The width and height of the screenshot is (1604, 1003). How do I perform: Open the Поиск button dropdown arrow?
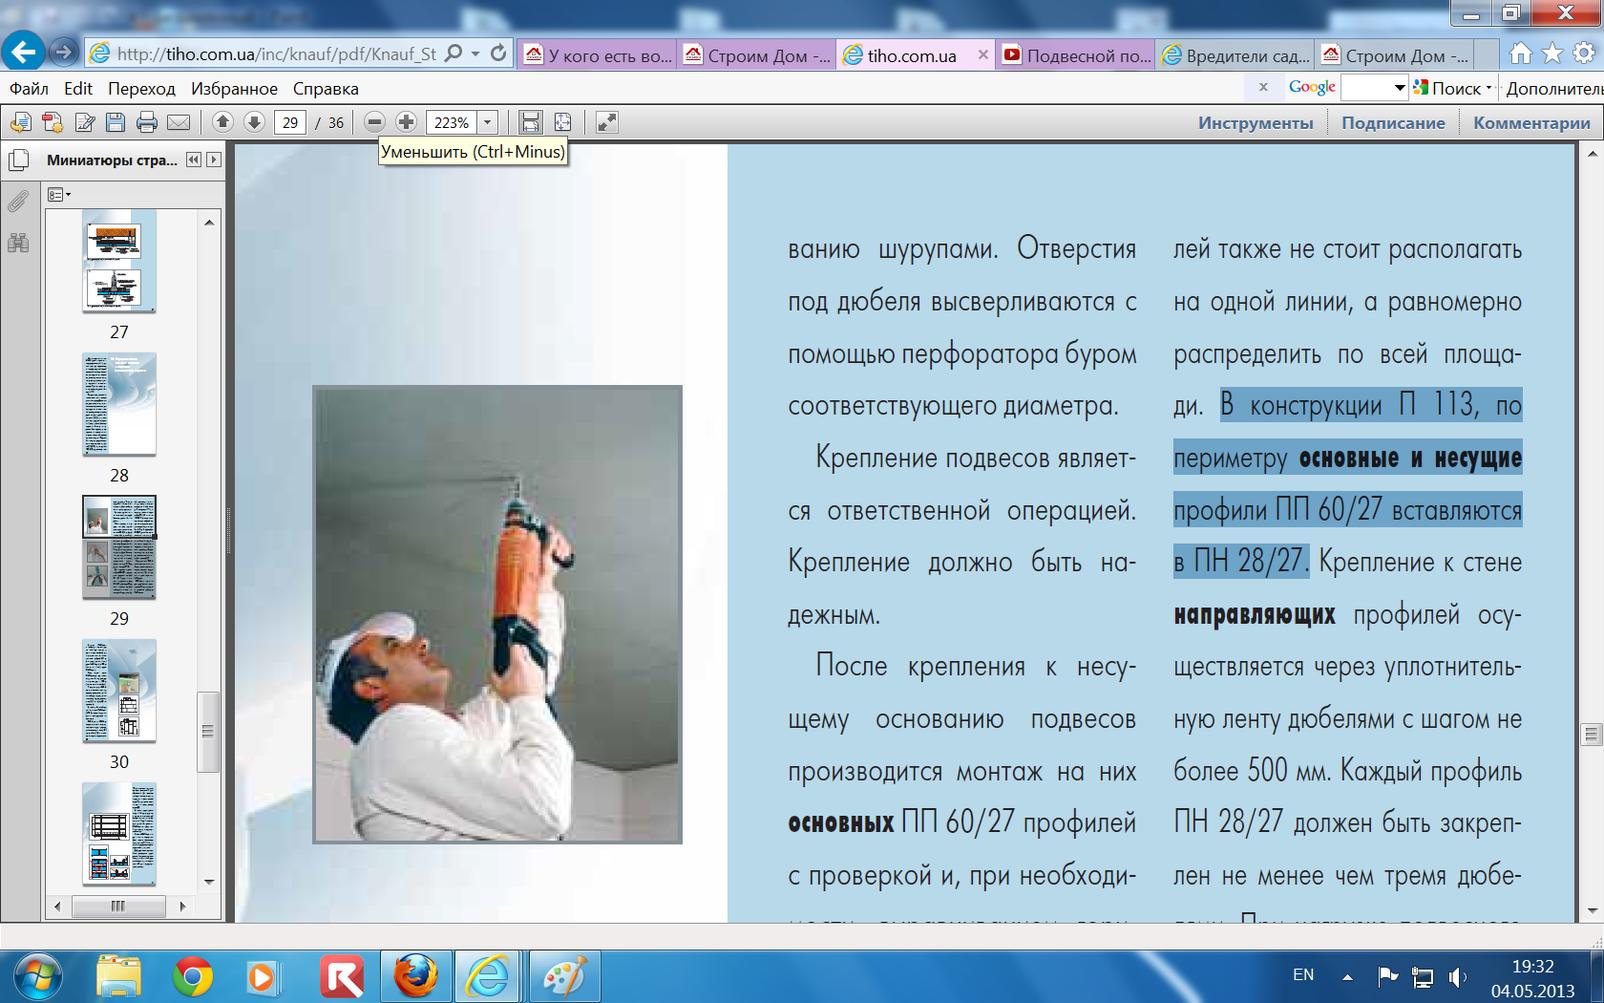(1488, 88)
